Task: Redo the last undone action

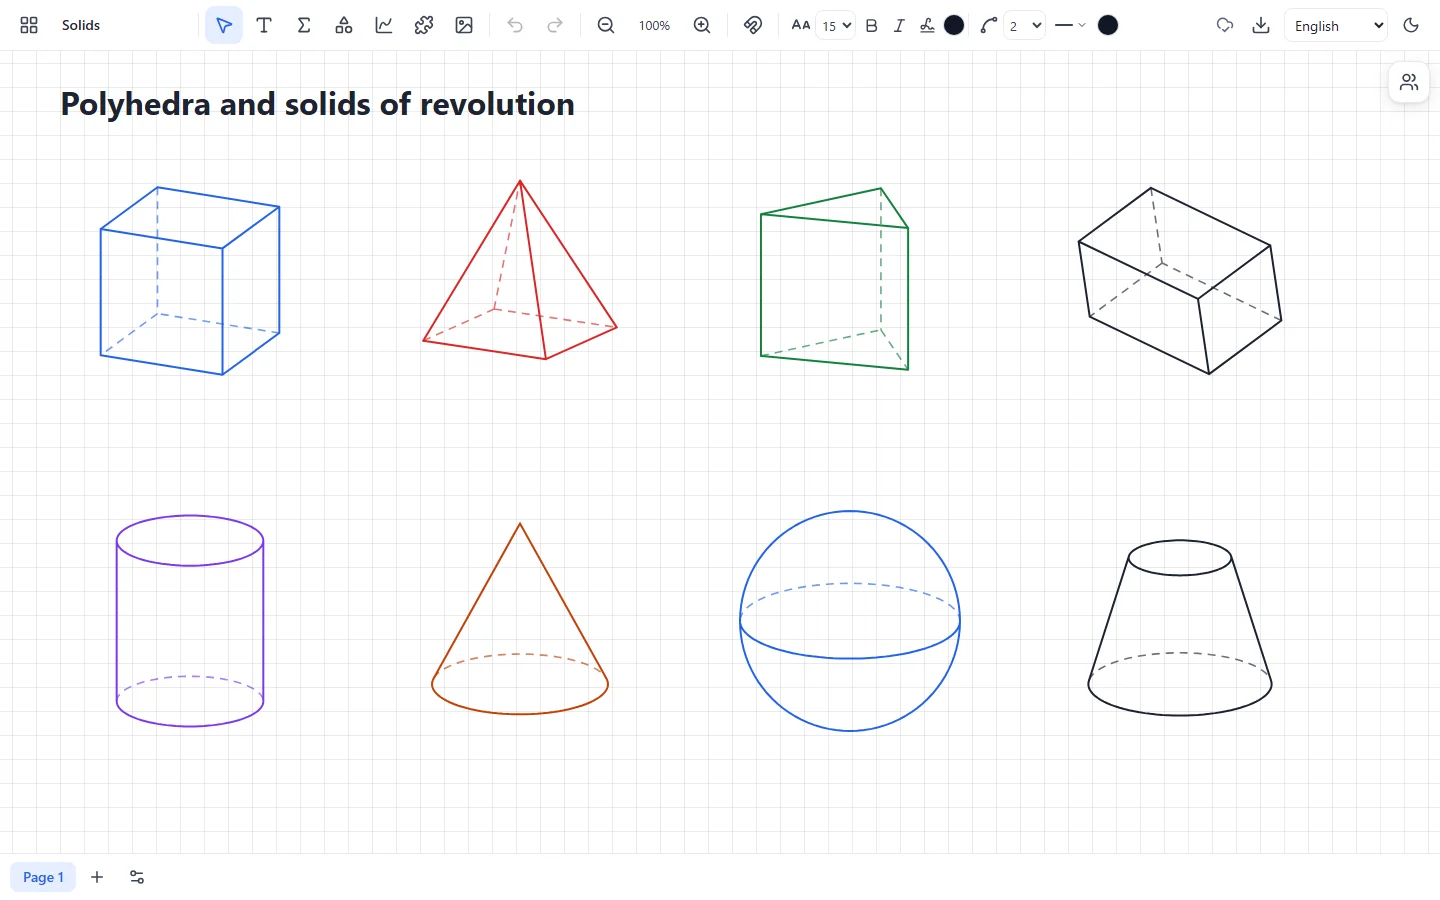Action: tap(555, 25)
